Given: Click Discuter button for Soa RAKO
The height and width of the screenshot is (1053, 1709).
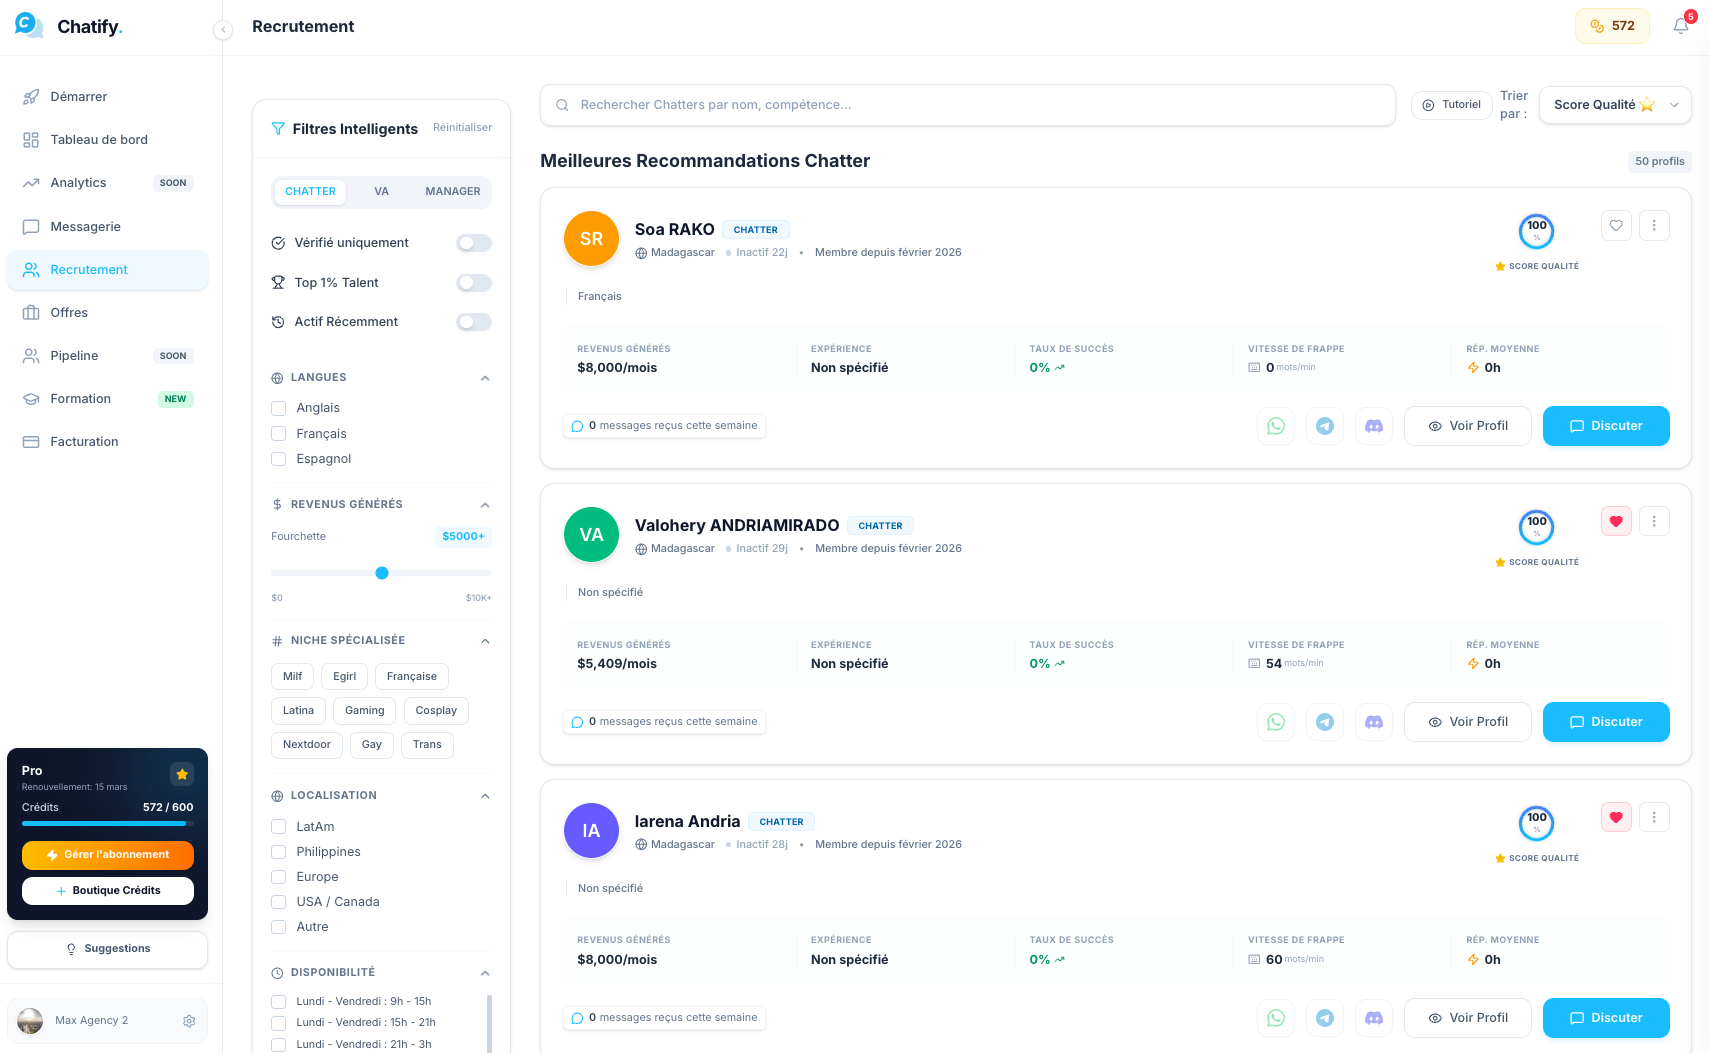Looking at the screenshot, I should [x=1605, y=426].
